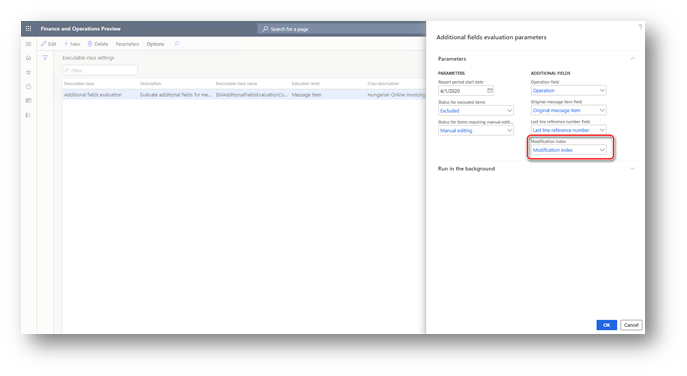
Task: Collapse the Parameters section
Action: 633,59
